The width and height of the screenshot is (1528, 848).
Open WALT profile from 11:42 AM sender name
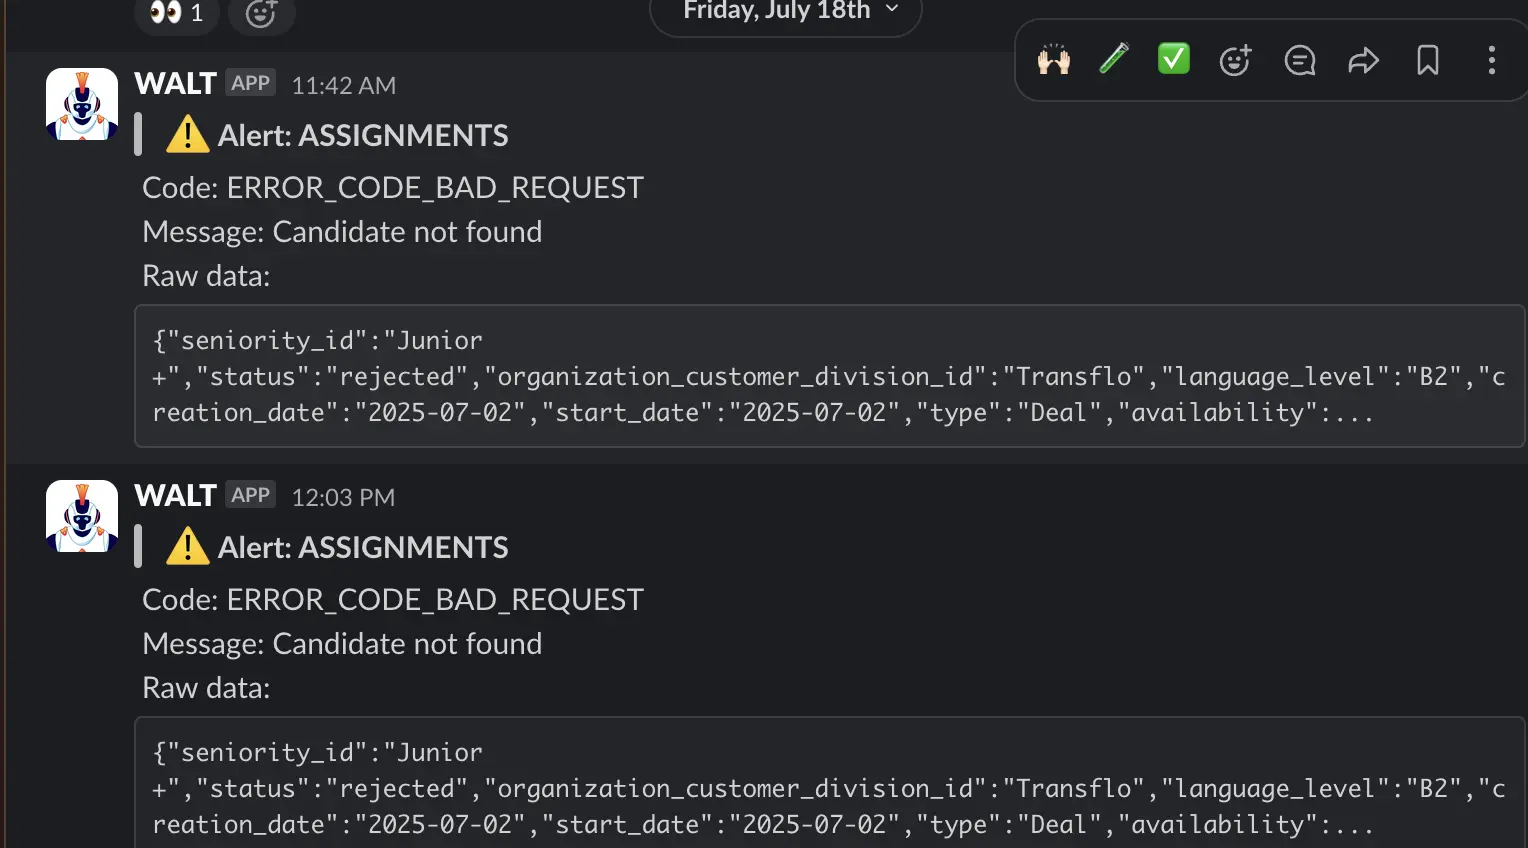pos(175,84)
